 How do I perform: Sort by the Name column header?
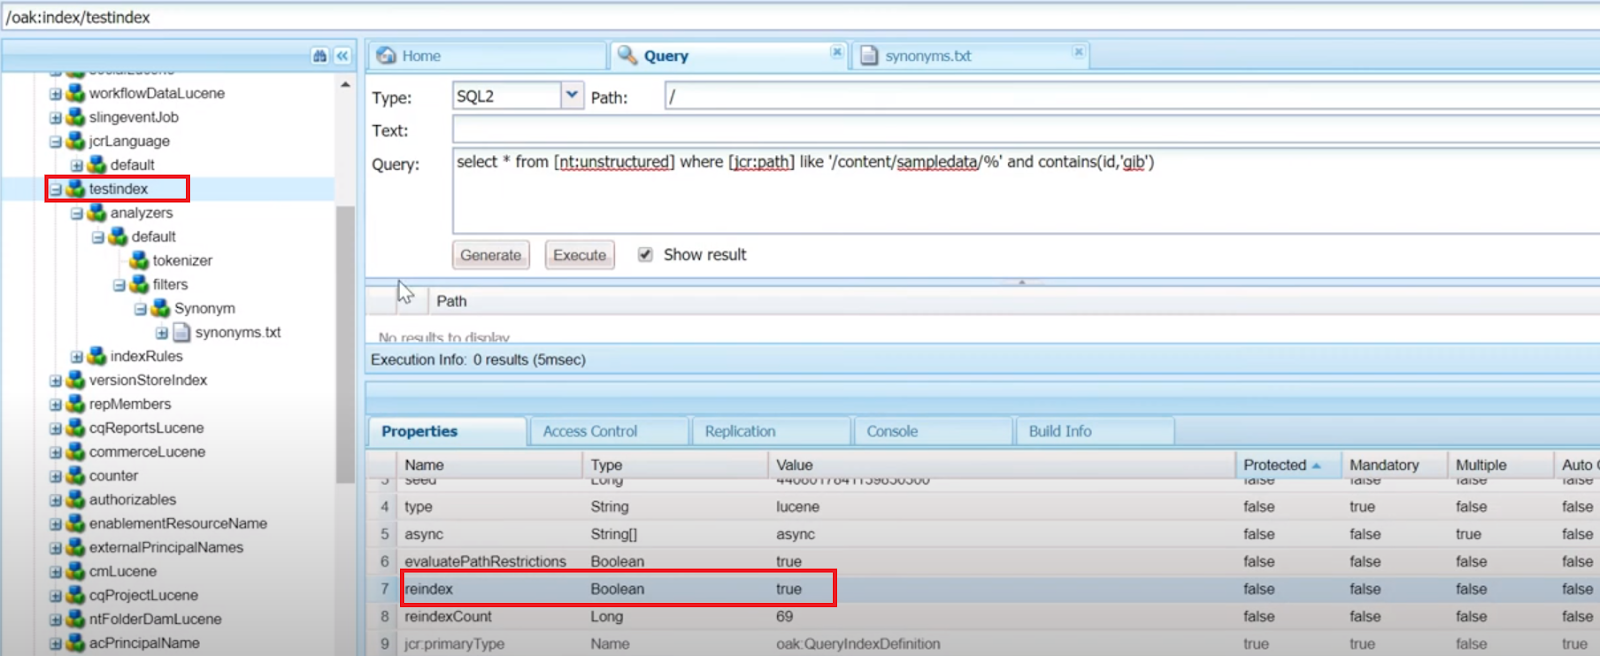pos(490,465)
